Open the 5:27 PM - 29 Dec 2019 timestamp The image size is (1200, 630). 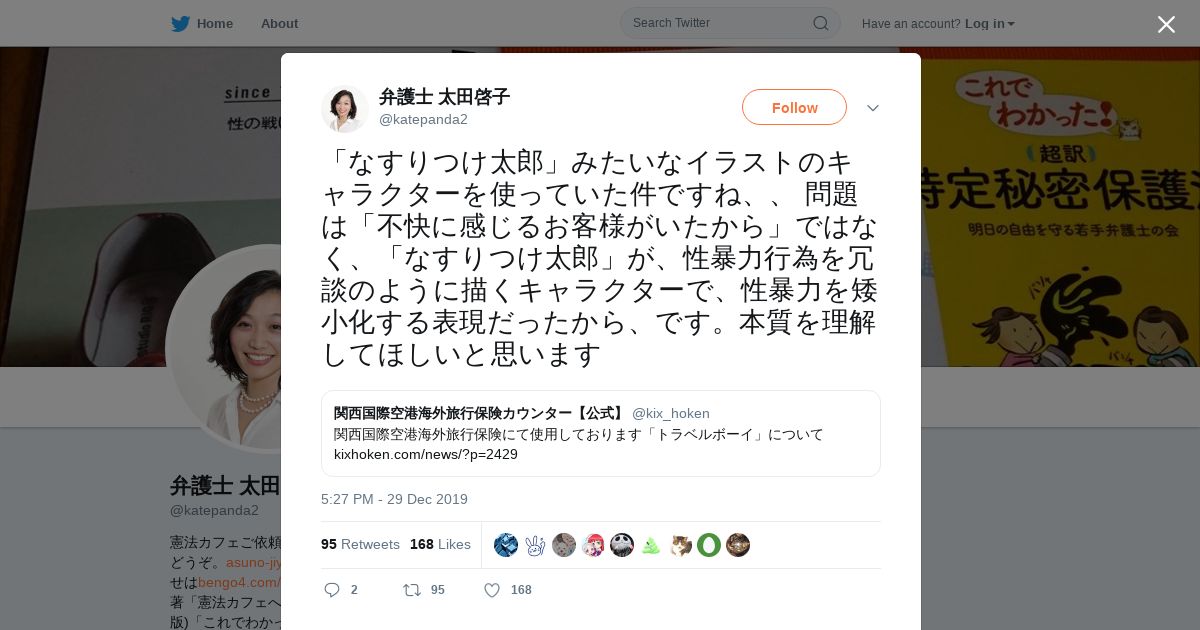point(394,499)
